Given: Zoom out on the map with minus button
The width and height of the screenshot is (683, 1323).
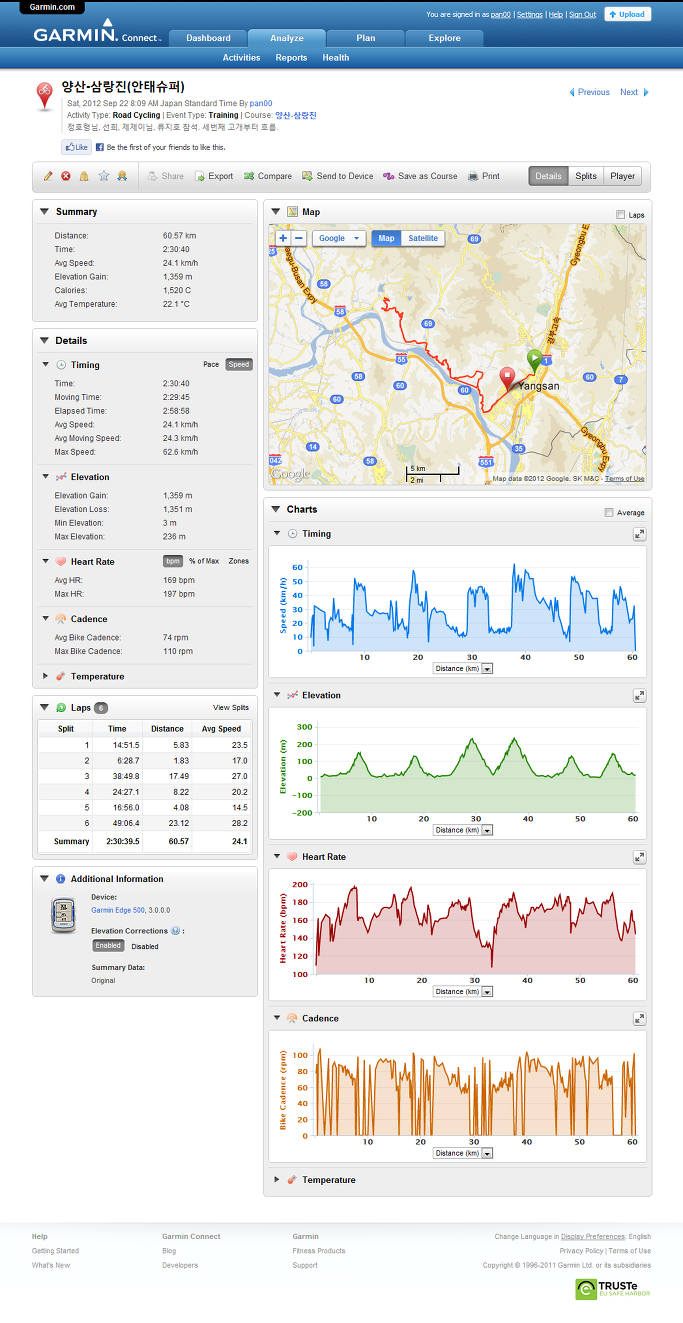Looking at the screenshot, I should point(299,238).
